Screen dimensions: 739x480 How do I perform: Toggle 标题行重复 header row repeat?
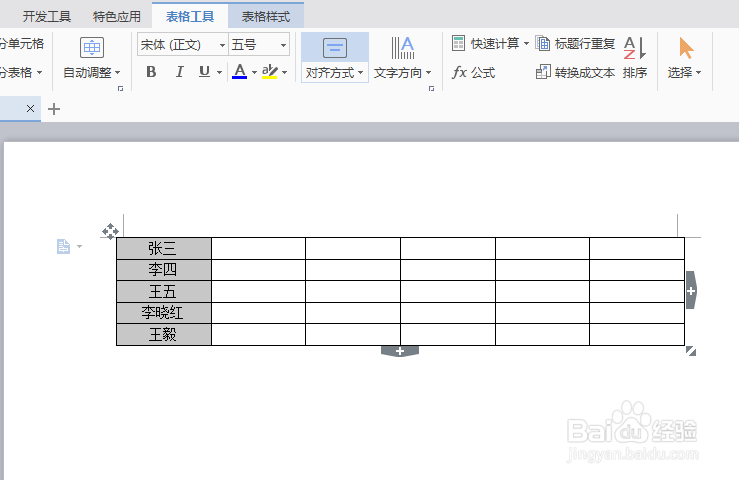coord(575,43)
